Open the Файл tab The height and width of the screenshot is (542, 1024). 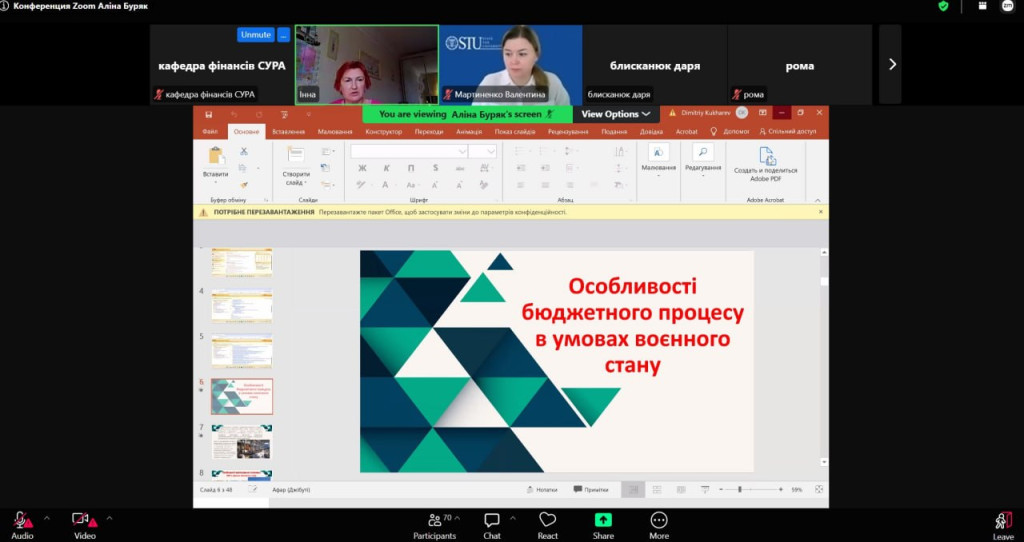[210, 132]
